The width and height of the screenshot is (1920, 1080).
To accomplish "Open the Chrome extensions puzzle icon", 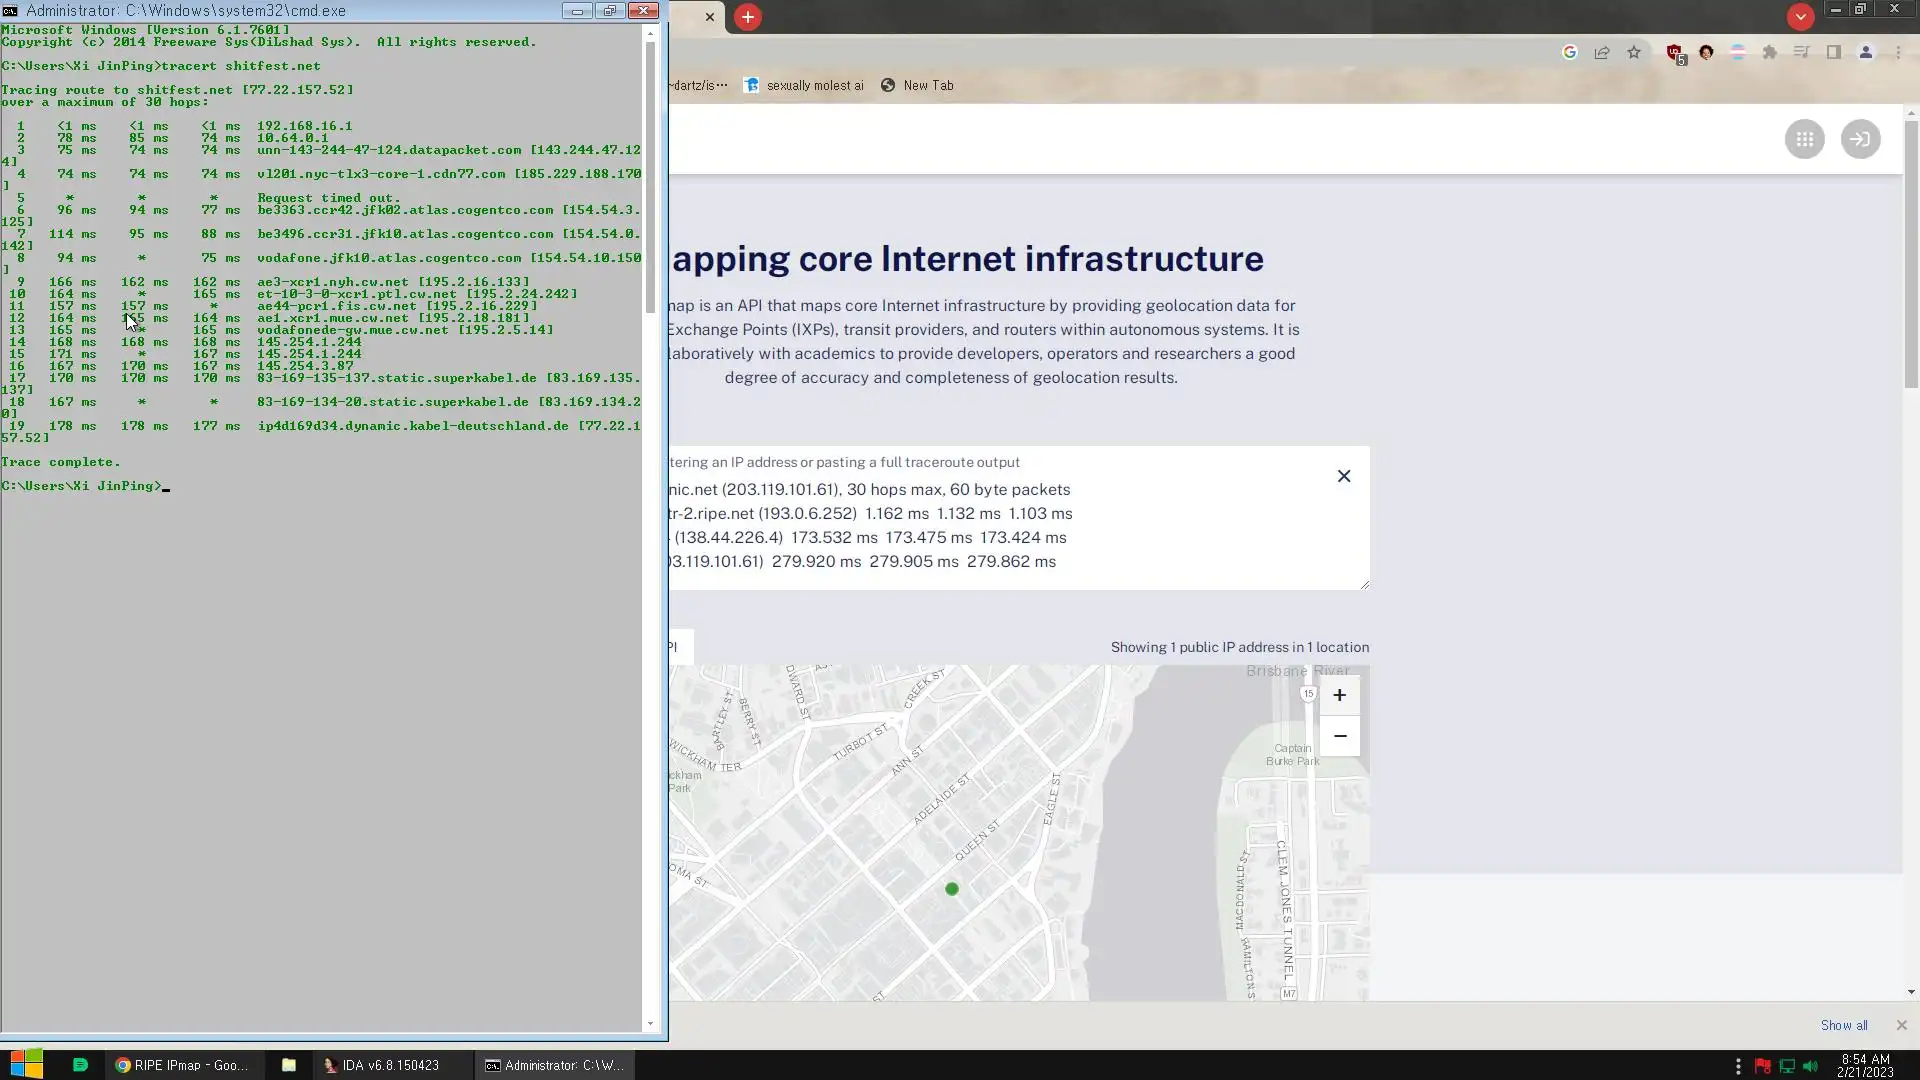I will click(x=1769, y=53).
